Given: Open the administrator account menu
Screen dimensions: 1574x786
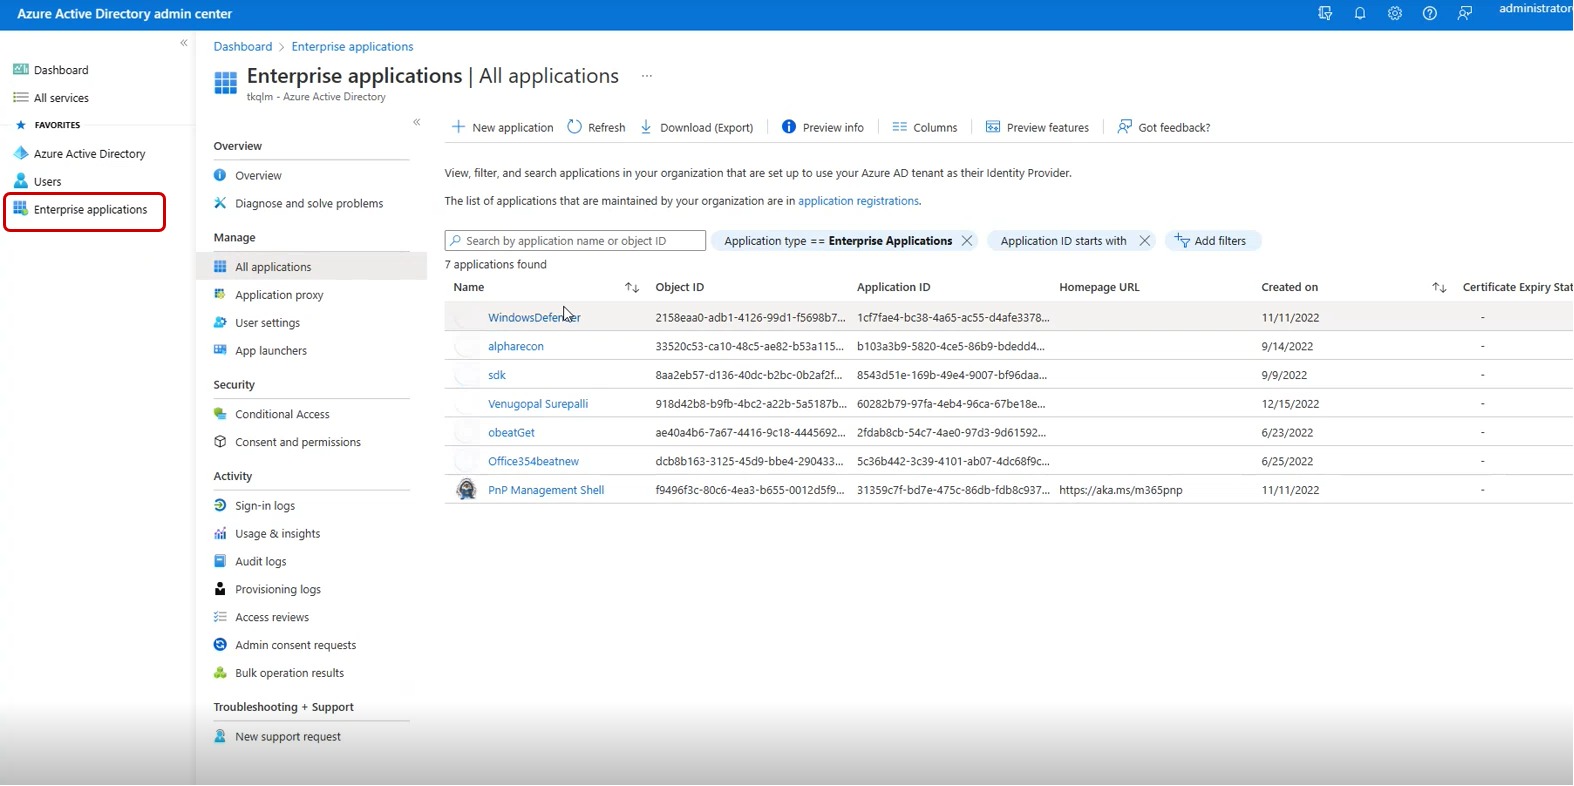Looking at the screenshot, I should pos(1535,9).
